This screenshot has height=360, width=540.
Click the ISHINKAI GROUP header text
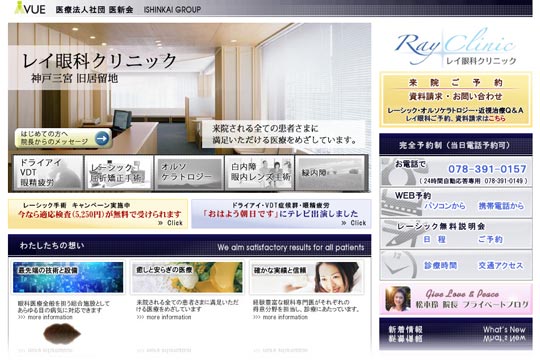172,10
